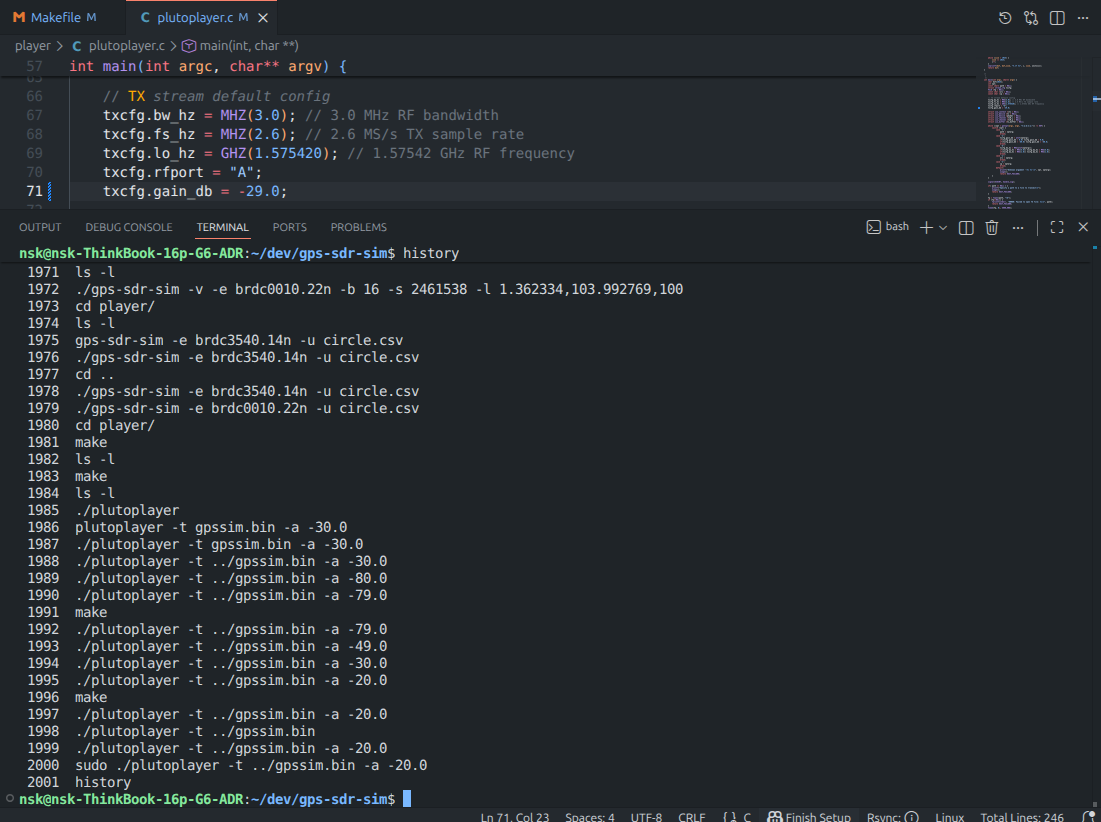
Task: Click the -29.0 gain value on line 71
Action: (x=258, y=191)
